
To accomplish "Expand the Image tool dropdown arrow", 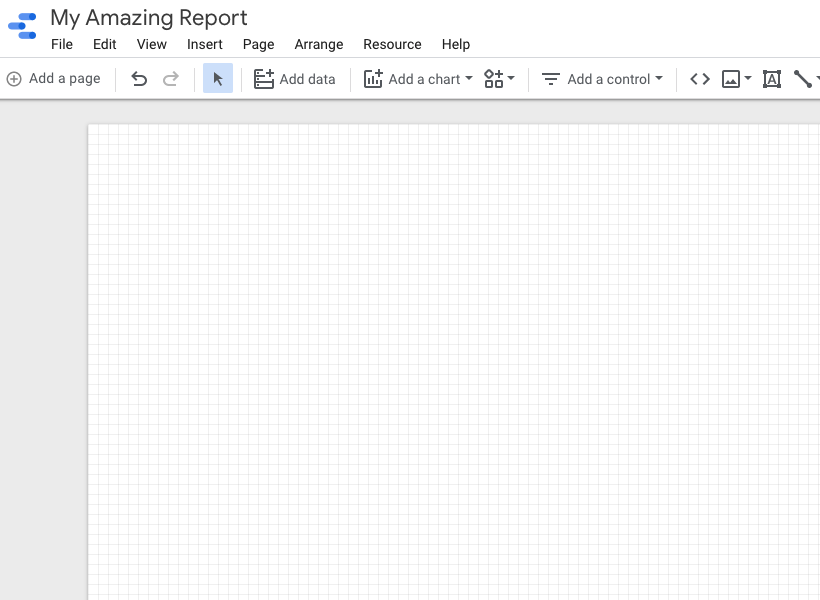I will [747, 78].
